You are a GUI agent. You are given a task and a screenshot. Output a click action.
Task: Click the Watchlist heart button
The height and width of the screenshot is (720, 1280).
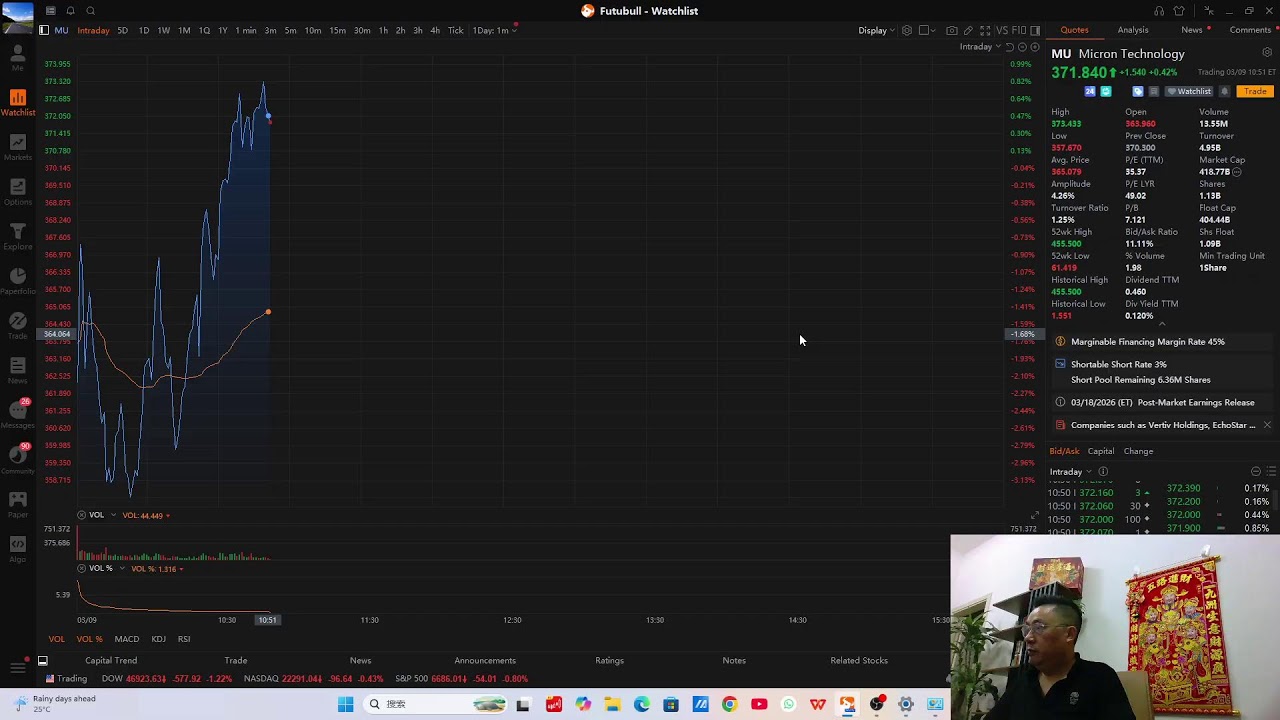(x=1190, y=91)
